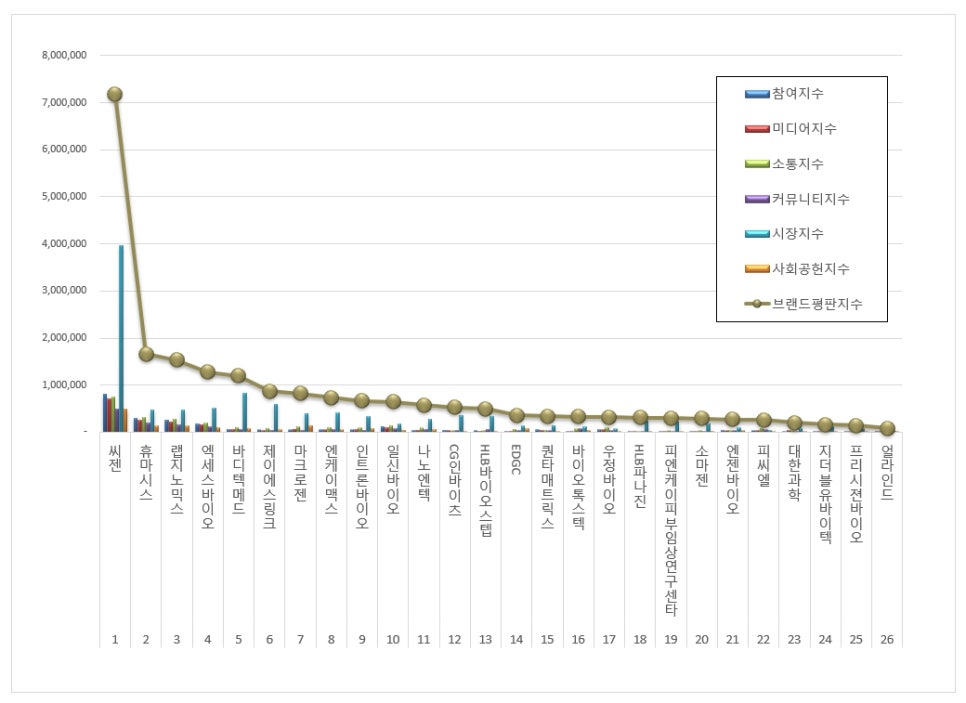Image resolution: width=966 pixels, height=703 pixels.
Task: Click rank number 26 under 얼라인드
Action: click(x=887, y=640)
